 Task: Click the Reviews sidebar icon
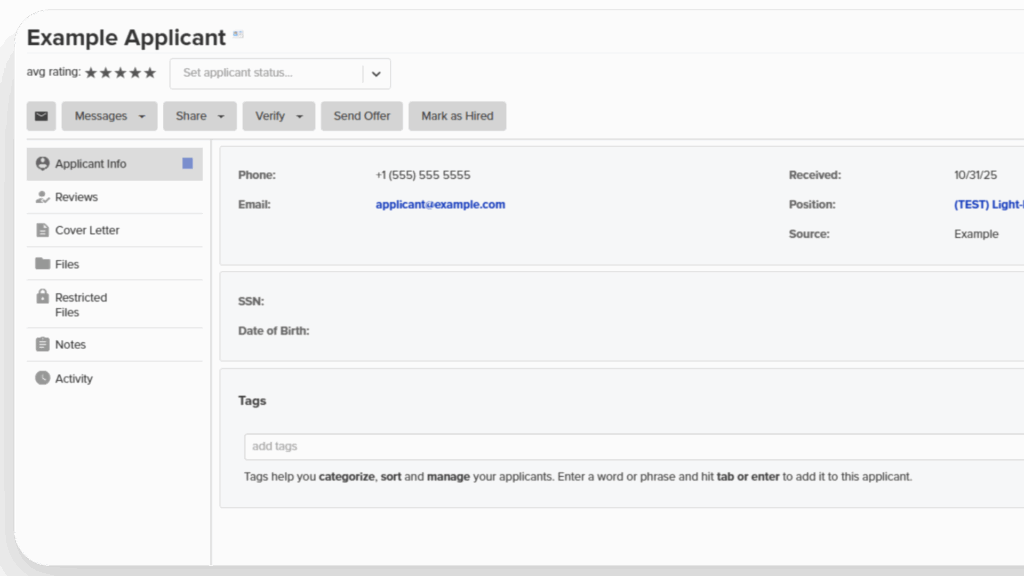(x=42, y=197)
